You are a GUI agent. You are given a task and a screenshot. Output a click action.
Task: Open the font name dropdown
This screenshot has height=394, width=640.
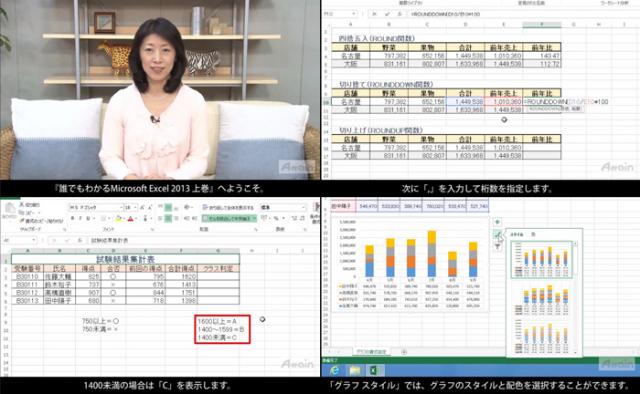pos(121,207)
